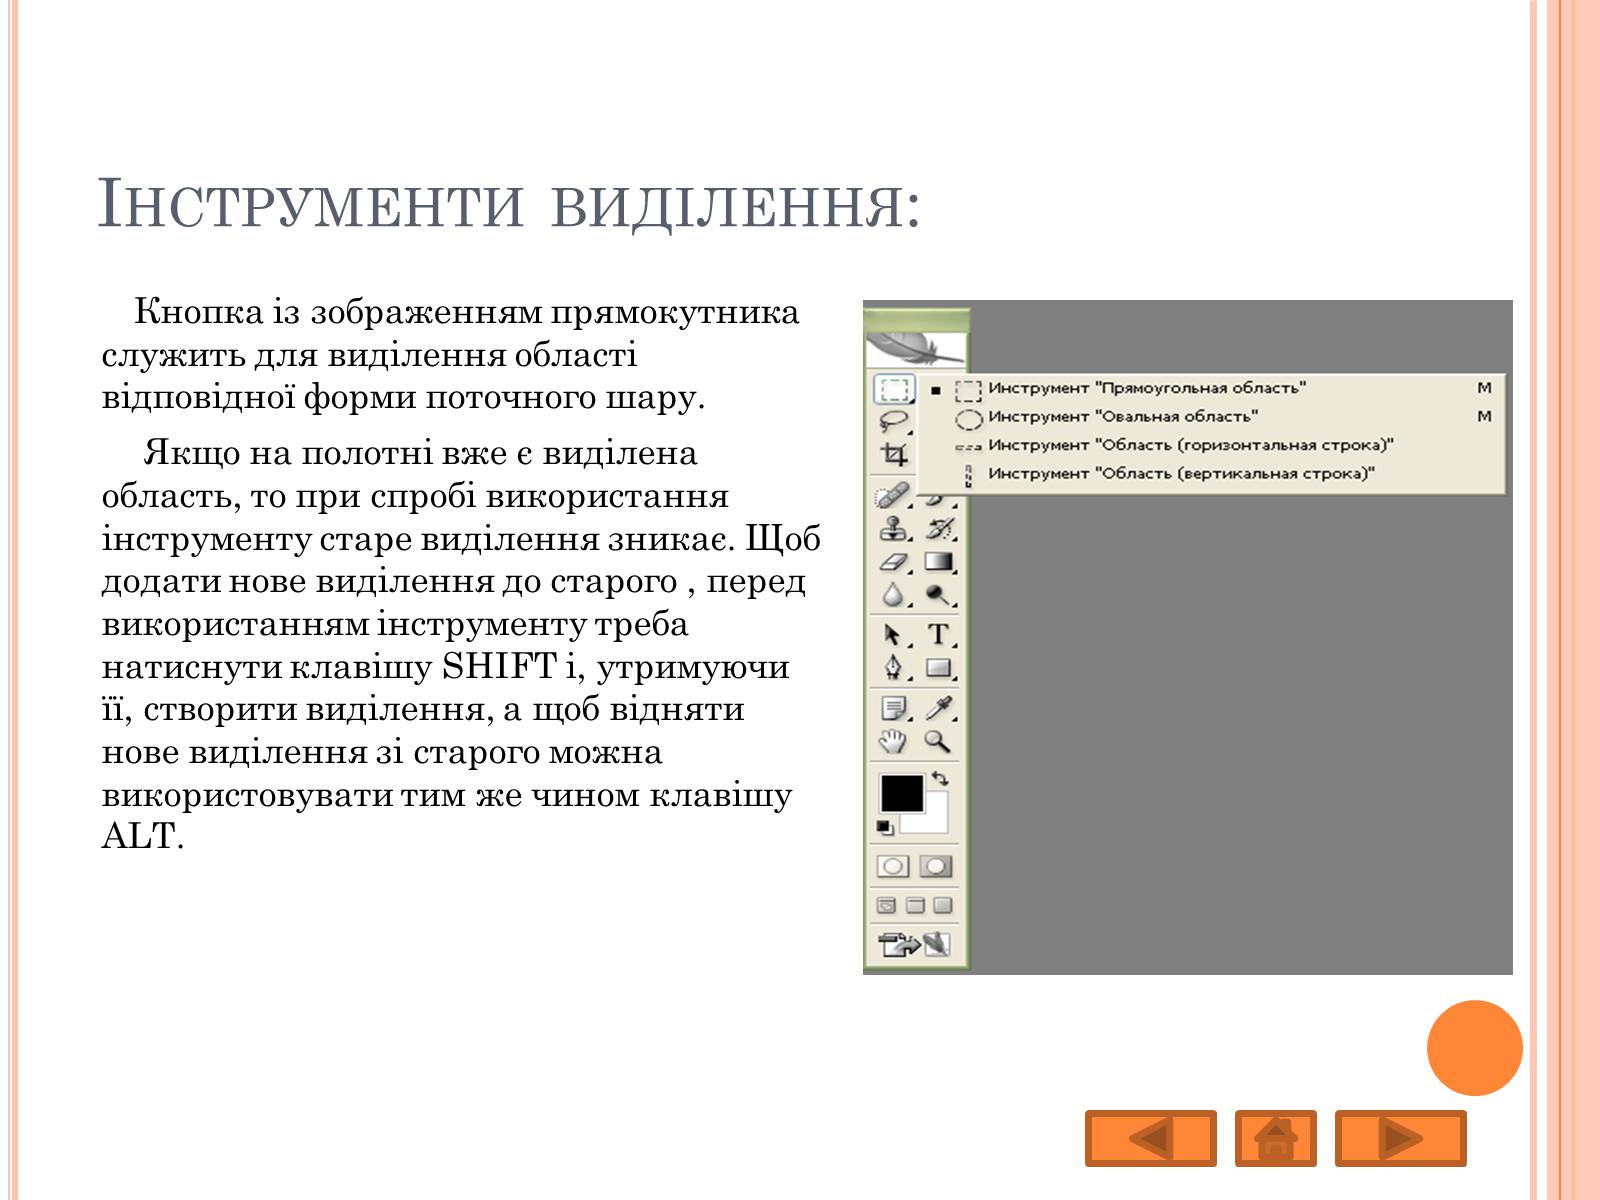This screenshot has width=1600, height=1200.
Task: Select the Type (T) tool
Action: coord(939,635)
